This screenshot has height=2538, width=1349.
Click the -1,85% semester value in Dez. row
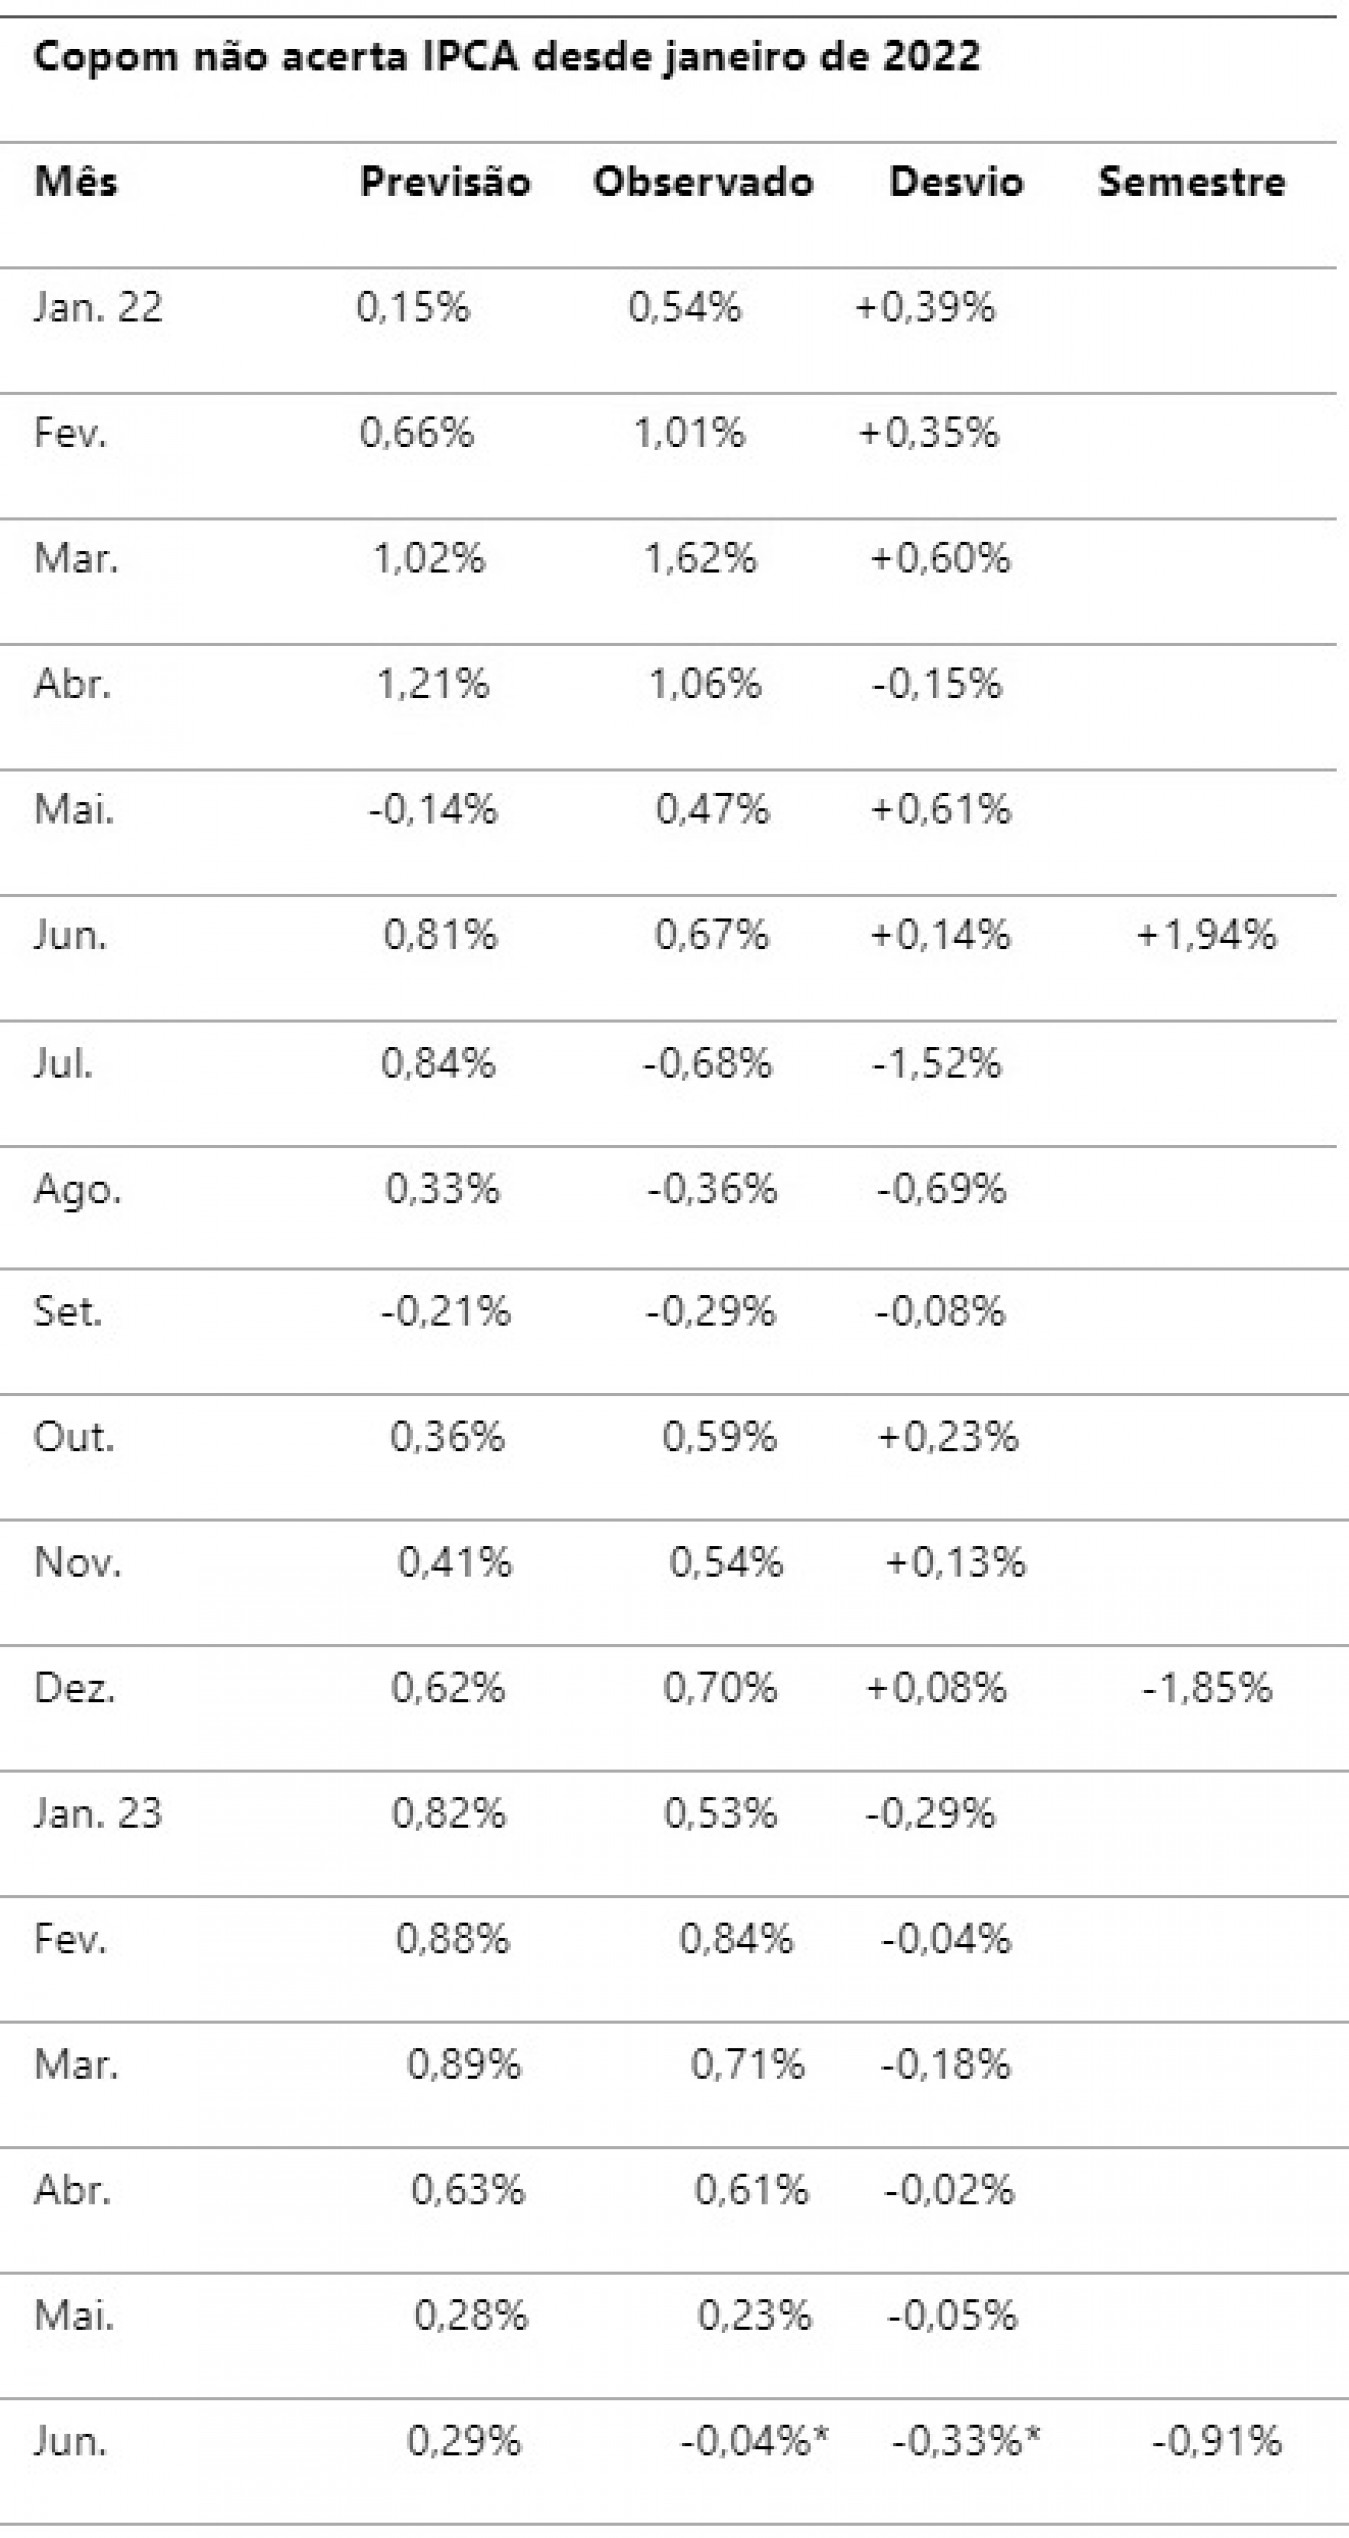point(1207,1688)
